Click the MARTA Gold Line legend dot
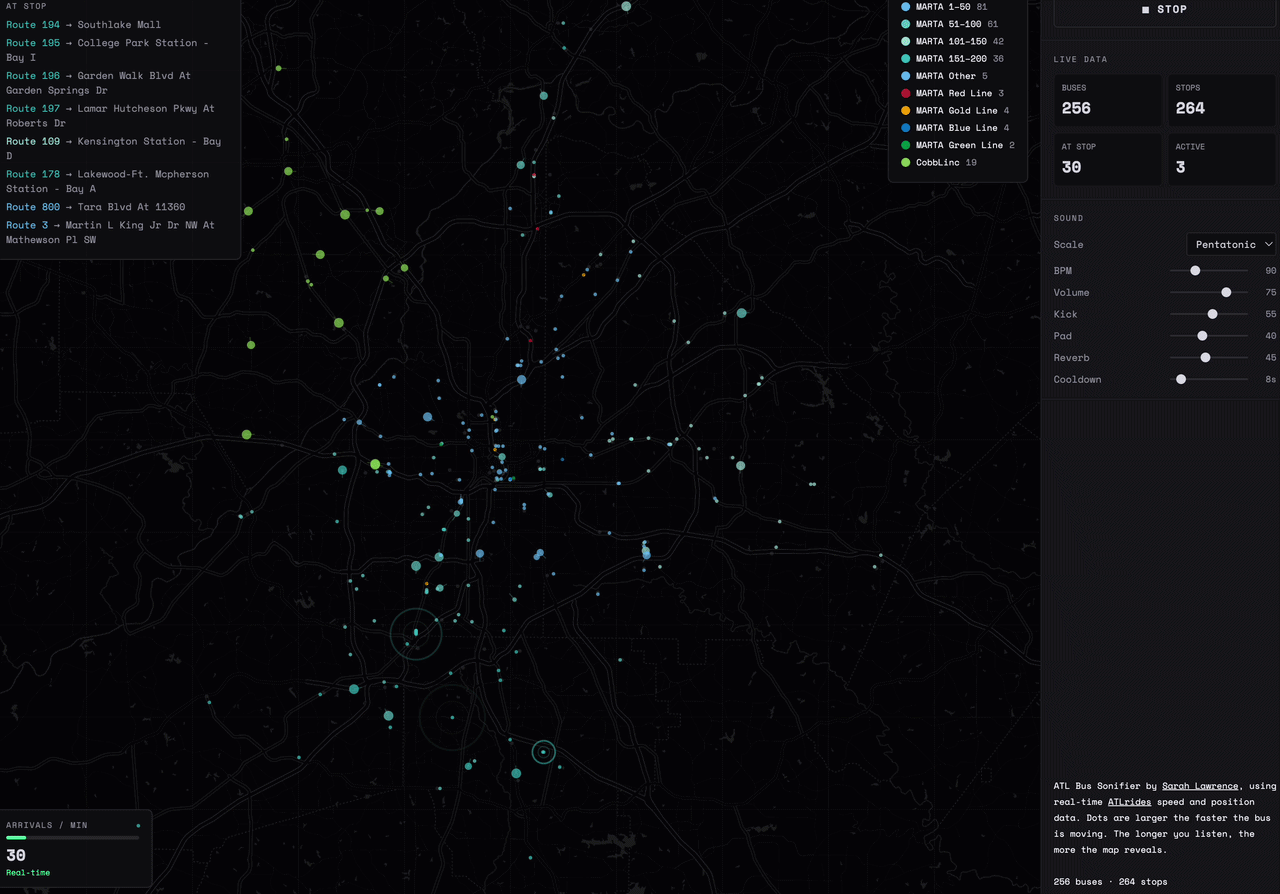 coord(905,110)
